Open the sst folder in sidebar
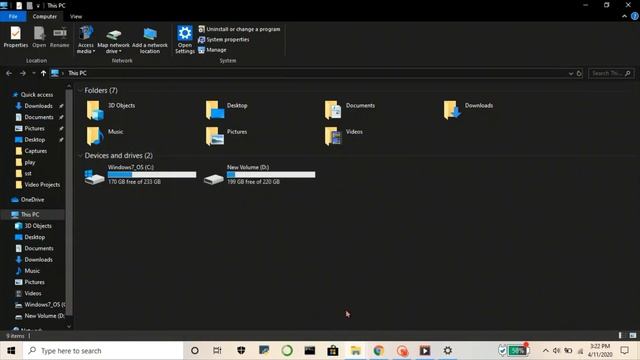The height and width of the screenshot is (360, 640). (x=28, y=173)
